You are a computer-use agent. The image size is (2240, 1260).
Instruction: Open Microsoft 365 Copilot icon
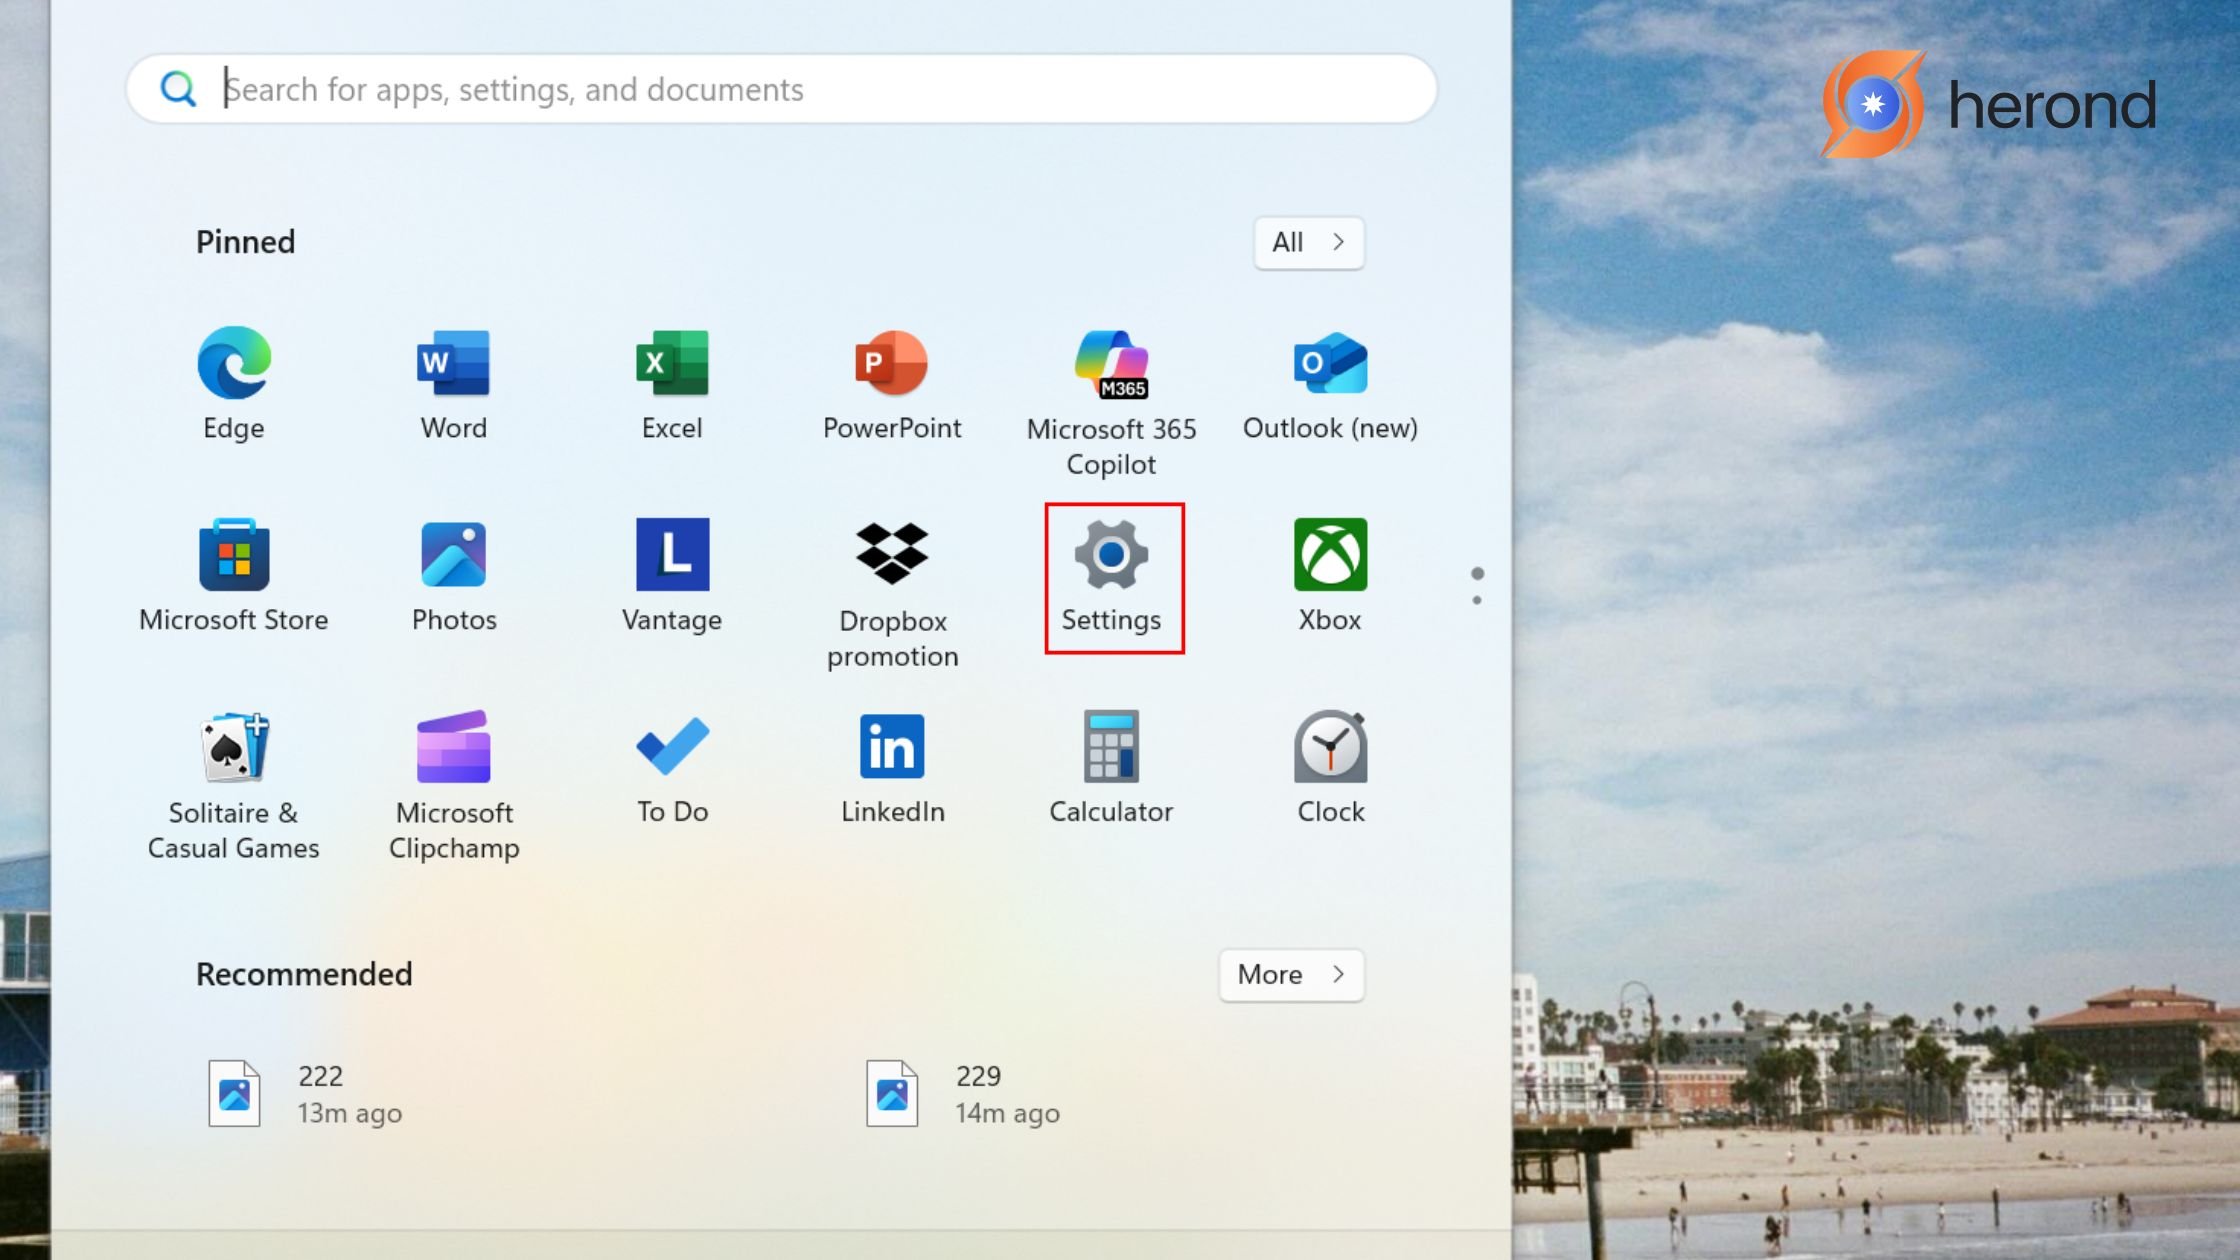(x=1111, y=364)
